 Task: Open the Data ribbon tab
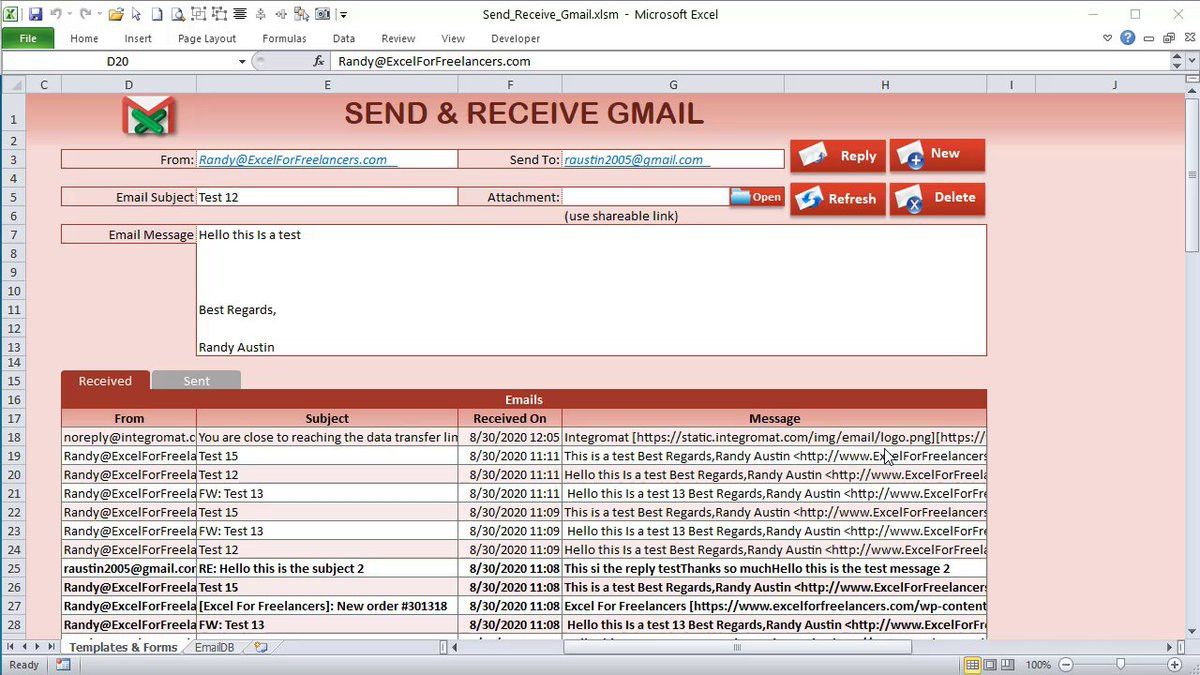pyautogui.click(x=344, y=38)
